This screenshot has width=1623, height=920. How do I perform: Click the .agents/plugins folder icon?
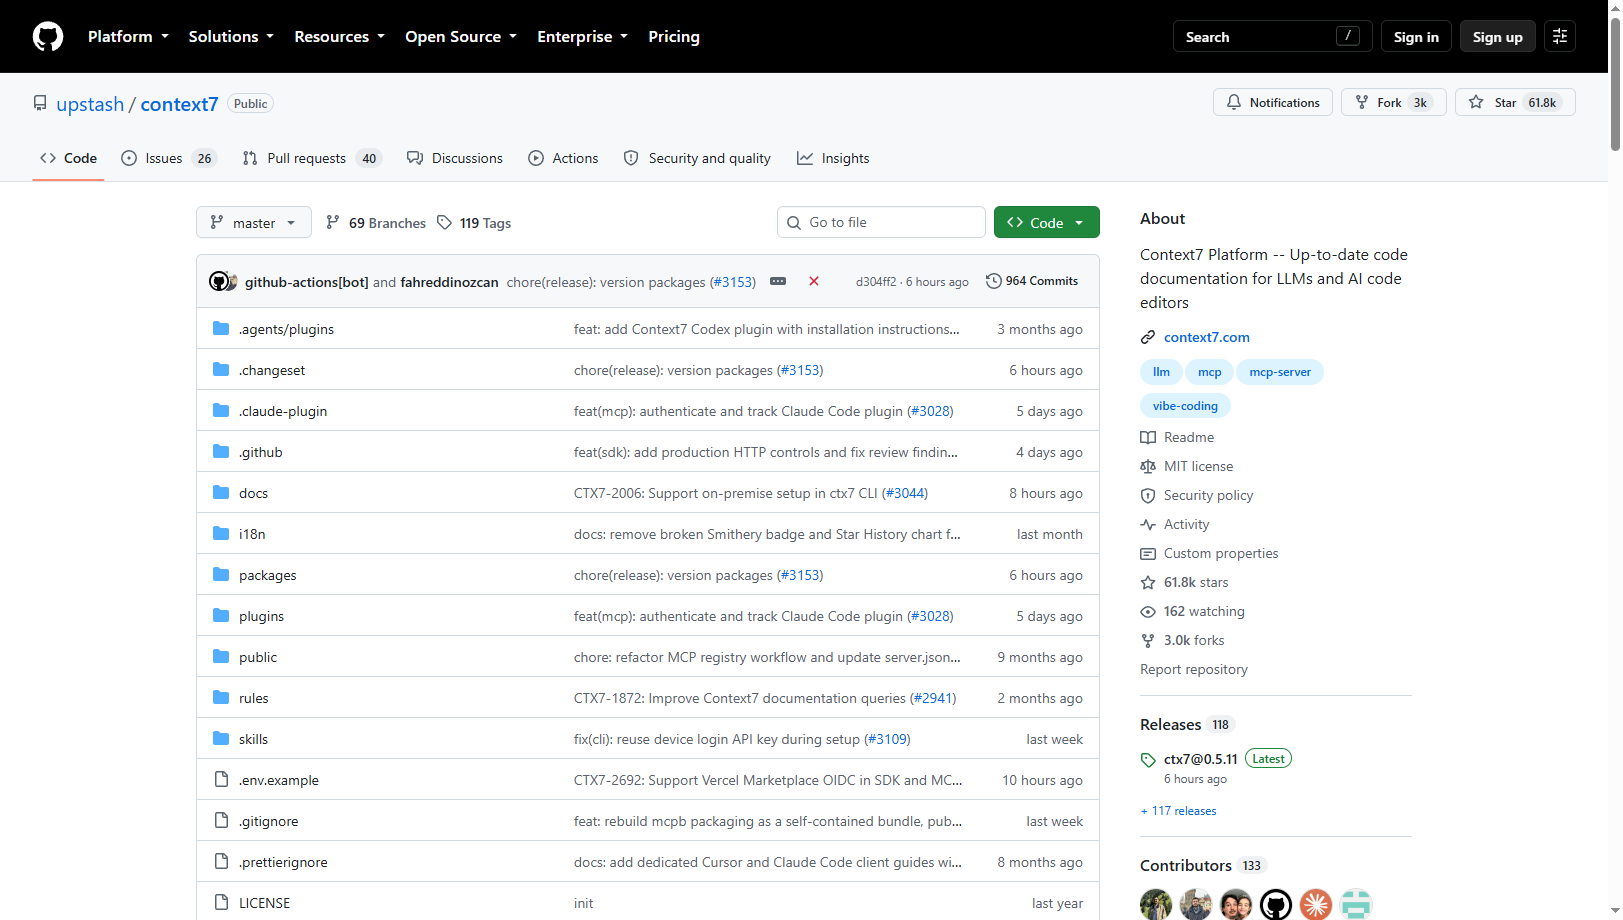221,329
